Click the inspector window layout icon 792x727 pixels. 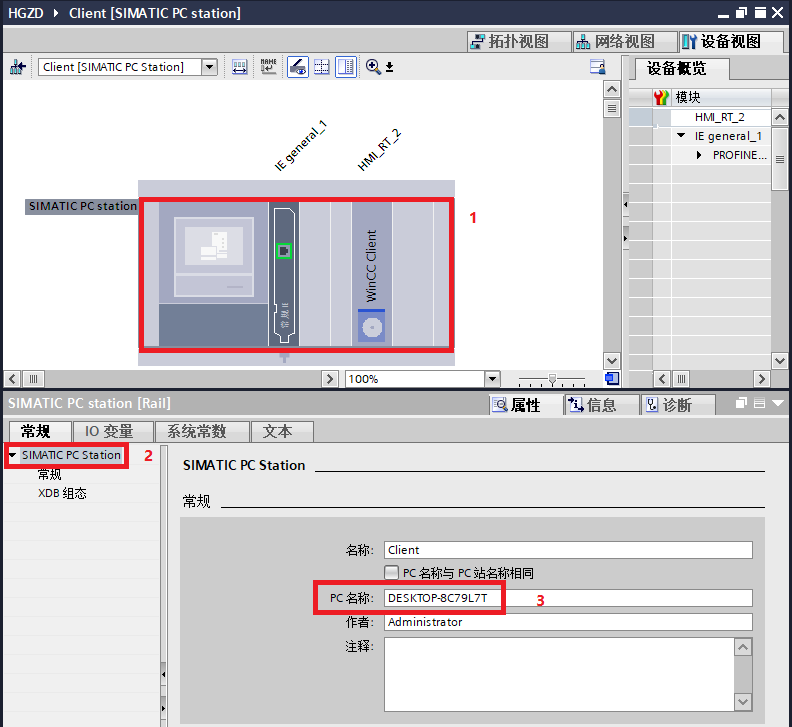click(759, 403)
